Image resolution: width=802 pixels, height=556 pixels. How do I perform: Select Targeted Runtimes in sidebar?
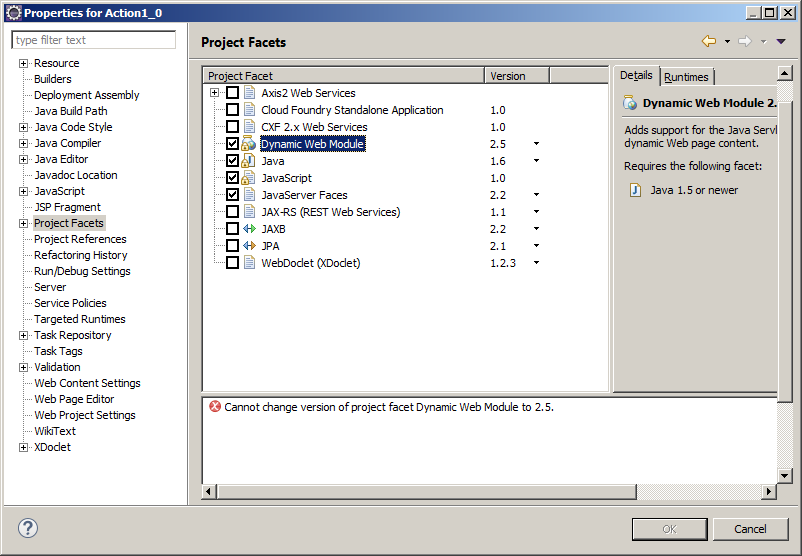click(x=79, y=319)
